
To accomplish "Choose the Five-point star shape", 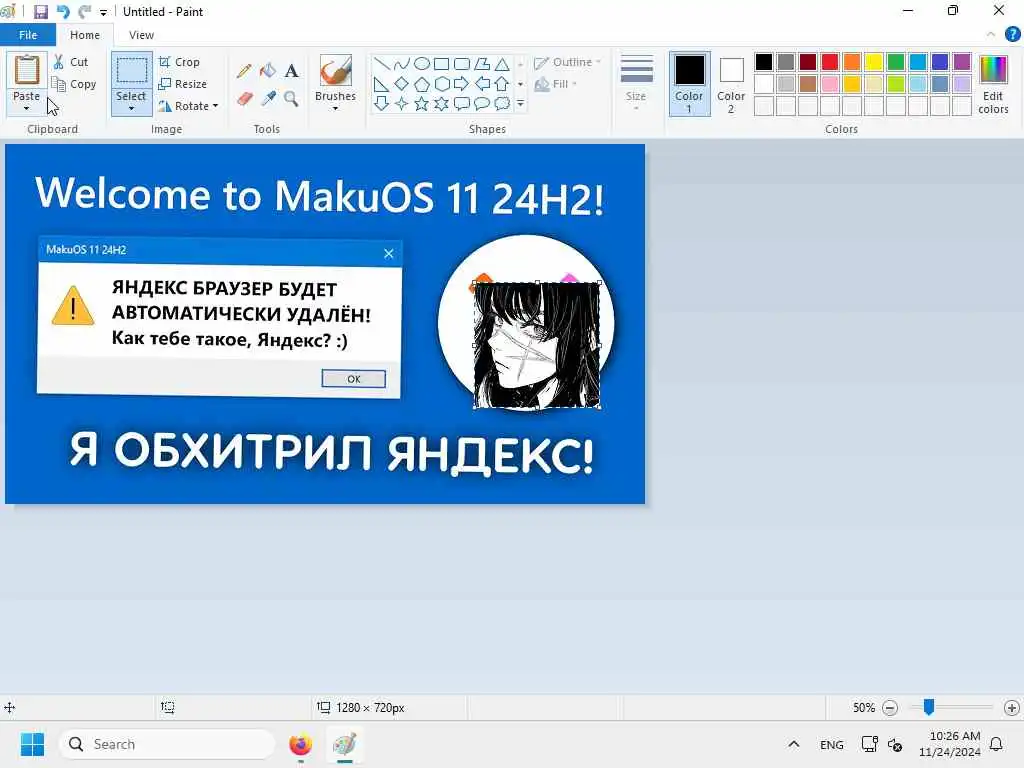I will [x=422, y=103].
